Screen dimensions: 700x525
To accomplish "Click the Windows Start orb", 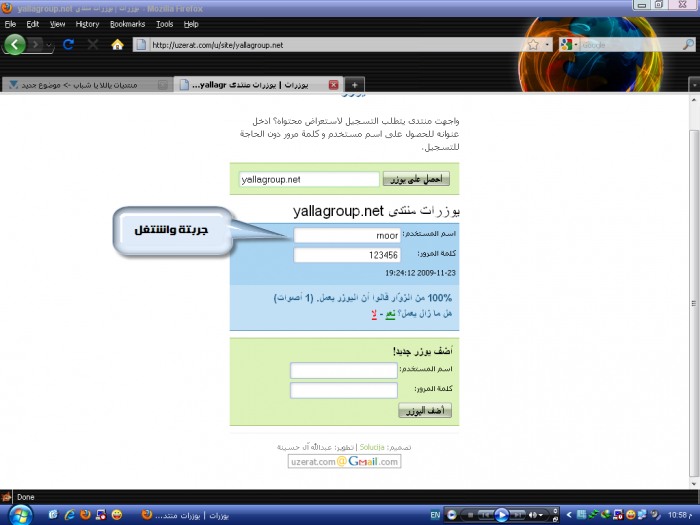I will [x=20, y=514].
